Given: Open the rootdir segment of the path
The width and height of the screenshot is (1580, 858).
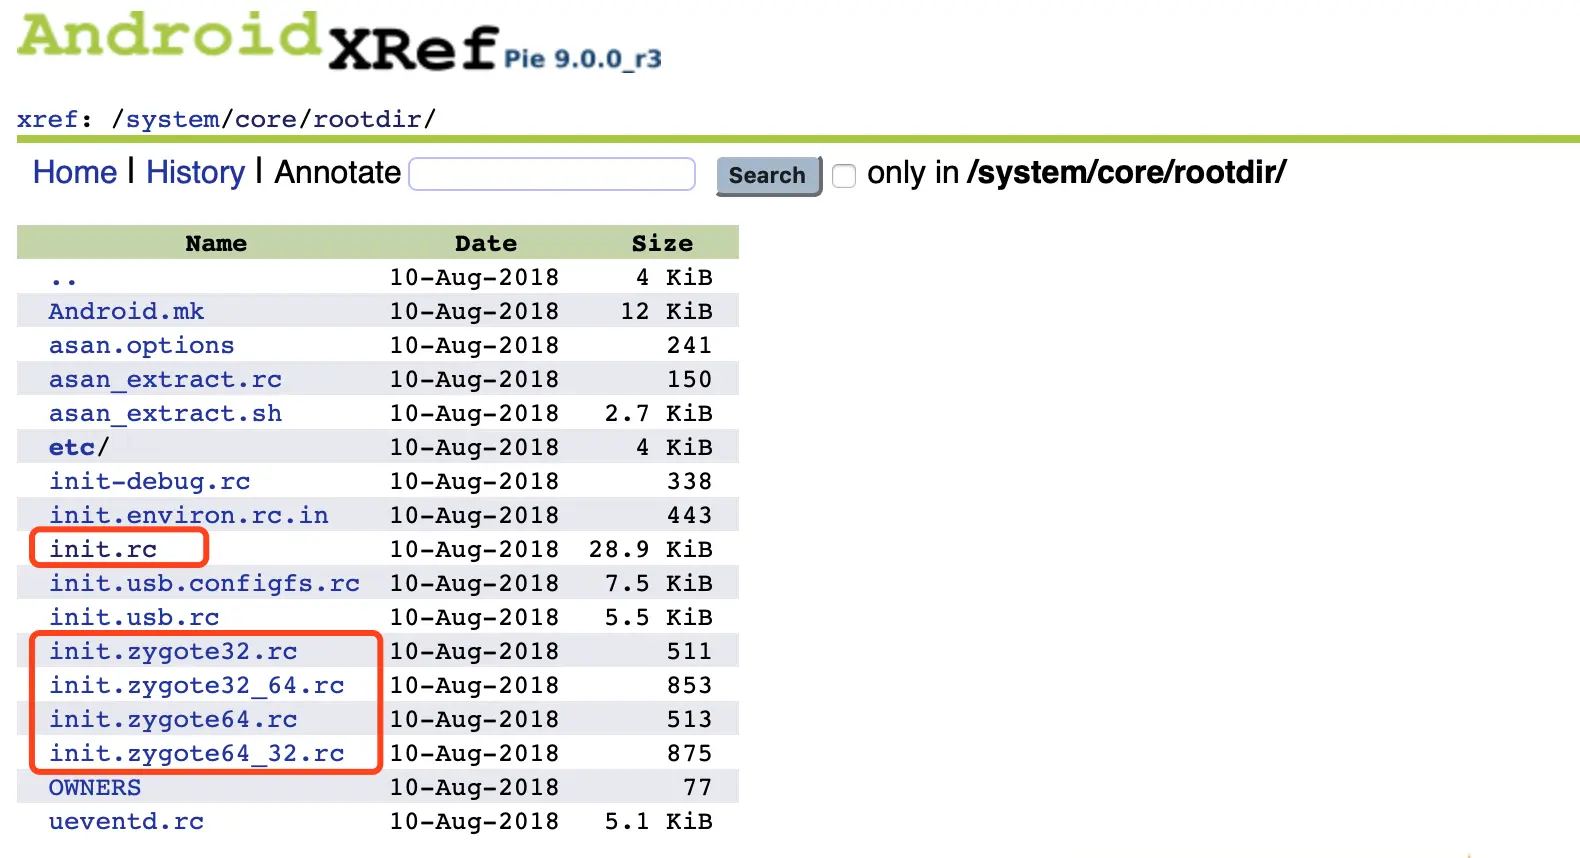Looking at the screenshot, I should pyautogui.click(x=367, y=119).
